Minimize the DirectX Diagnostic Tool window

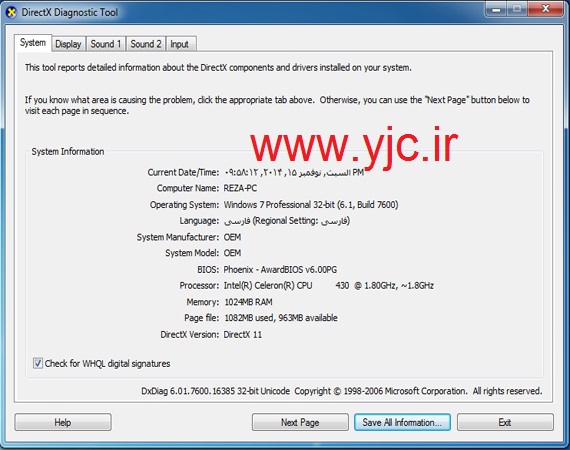tap(496, 9)
